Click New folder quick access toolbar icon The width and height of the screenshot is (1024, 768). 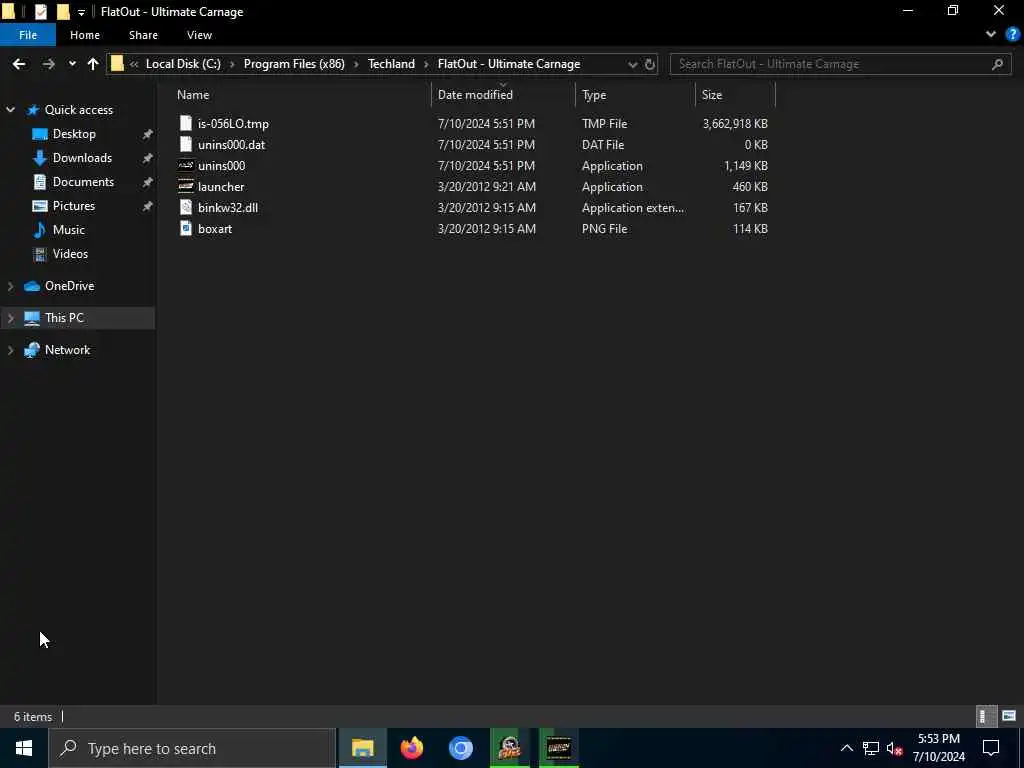click(x=63, y=12)
